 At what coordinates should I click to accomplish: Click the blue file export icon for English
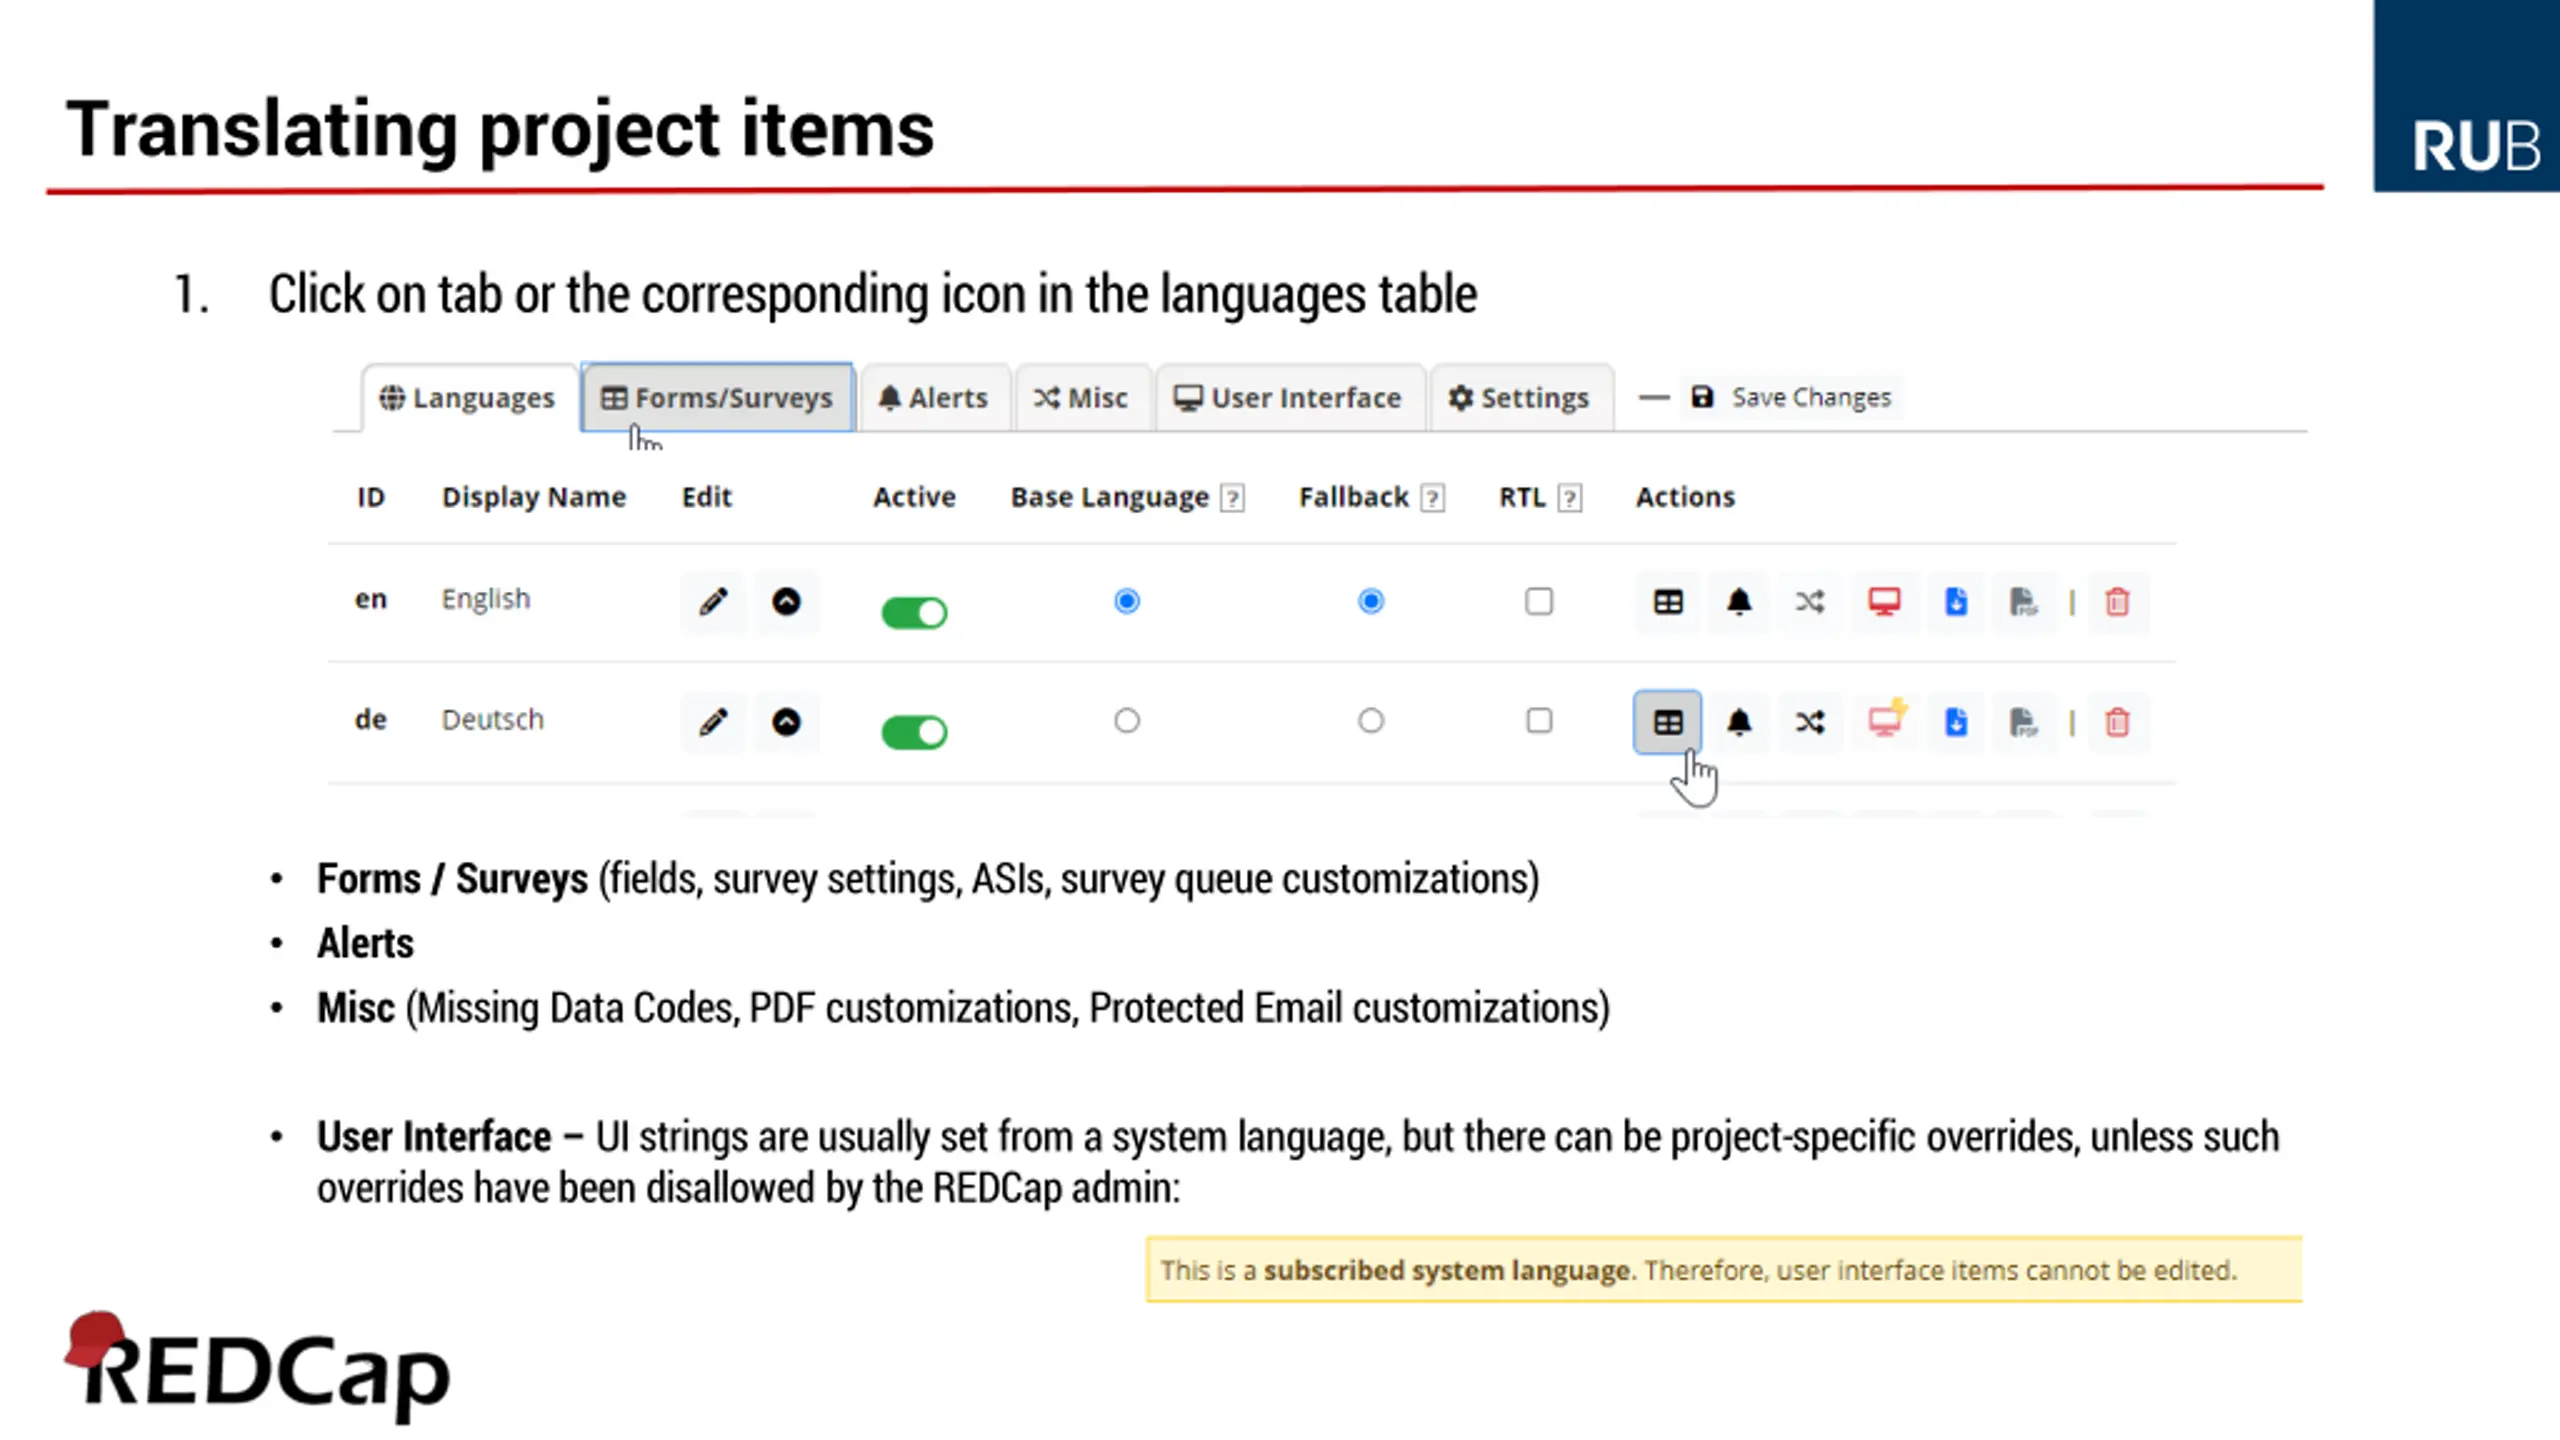click(x=1955, y=602)
